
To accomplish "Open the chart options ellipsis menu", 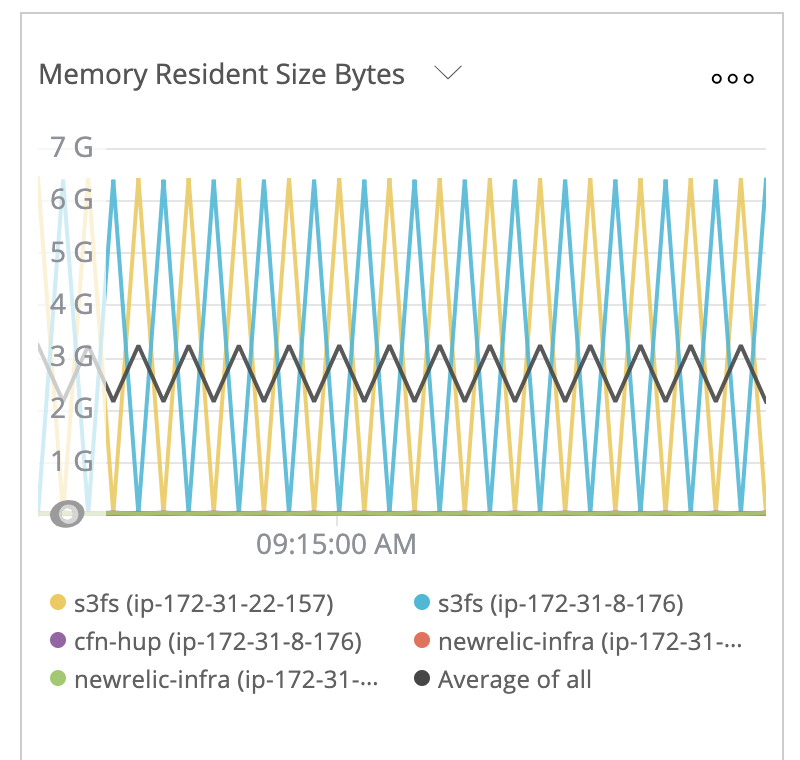I will point(732,78).
